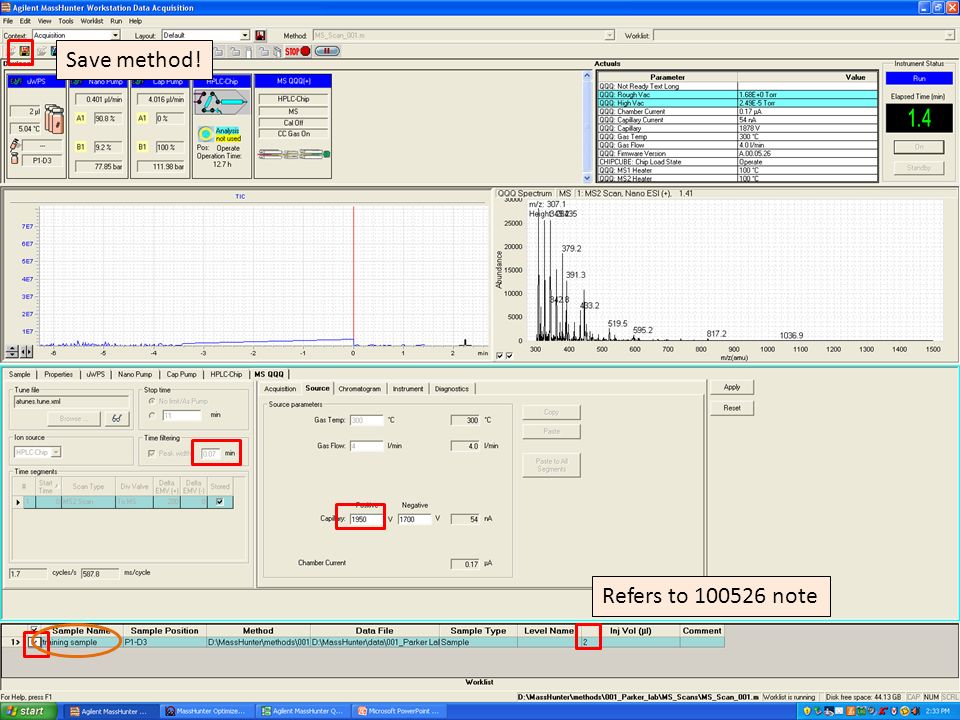Image resolution: width=960 pixels, height=720 pixels.
Task: Open the Ion source HPLC-Chip dropdown
Action: pyautogui.click(x=56, y=452)
